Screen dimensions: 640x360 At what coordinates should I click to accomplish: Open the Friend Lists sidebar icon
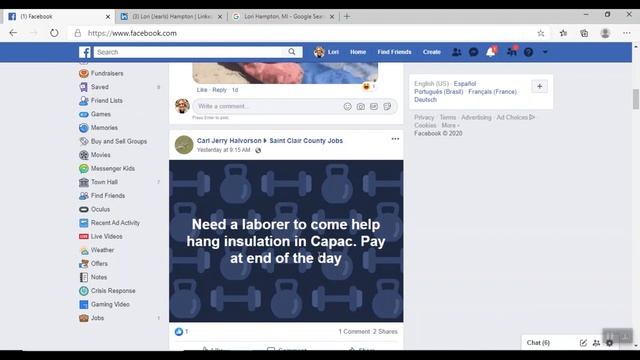point(84,100)
